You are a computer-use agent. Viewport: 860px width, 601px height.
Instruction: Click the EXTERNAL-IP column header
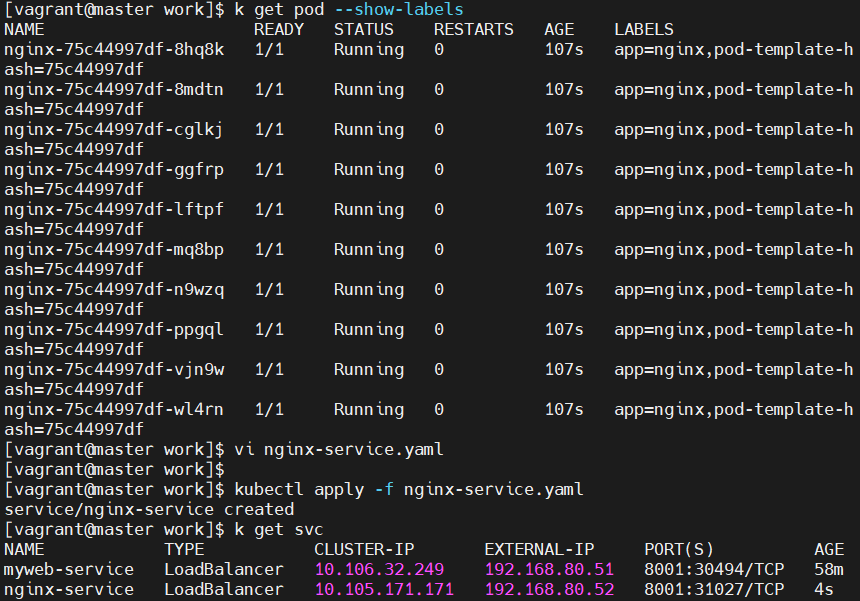pyautogui.click(x=539, y=550)
